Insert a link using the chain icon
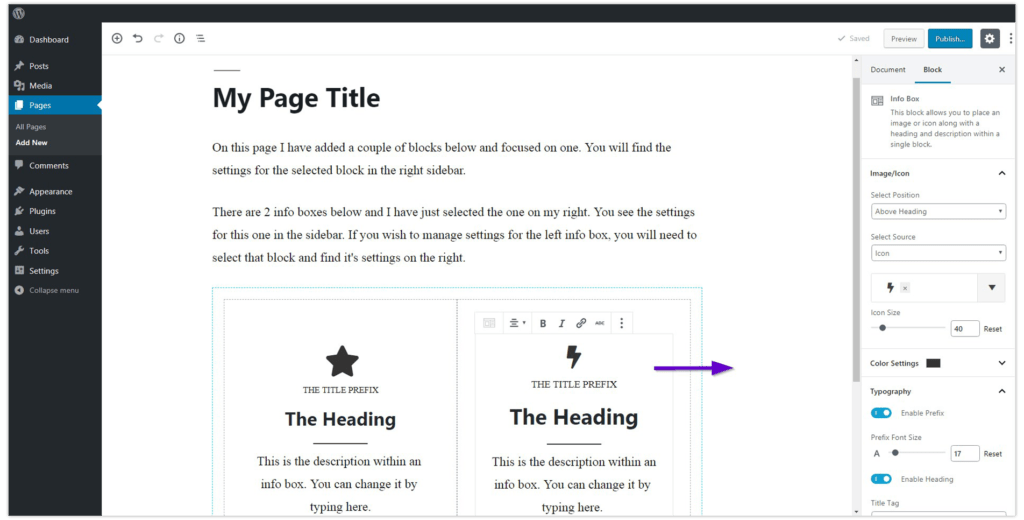The image size is (1024, 520). click(581, 323)
